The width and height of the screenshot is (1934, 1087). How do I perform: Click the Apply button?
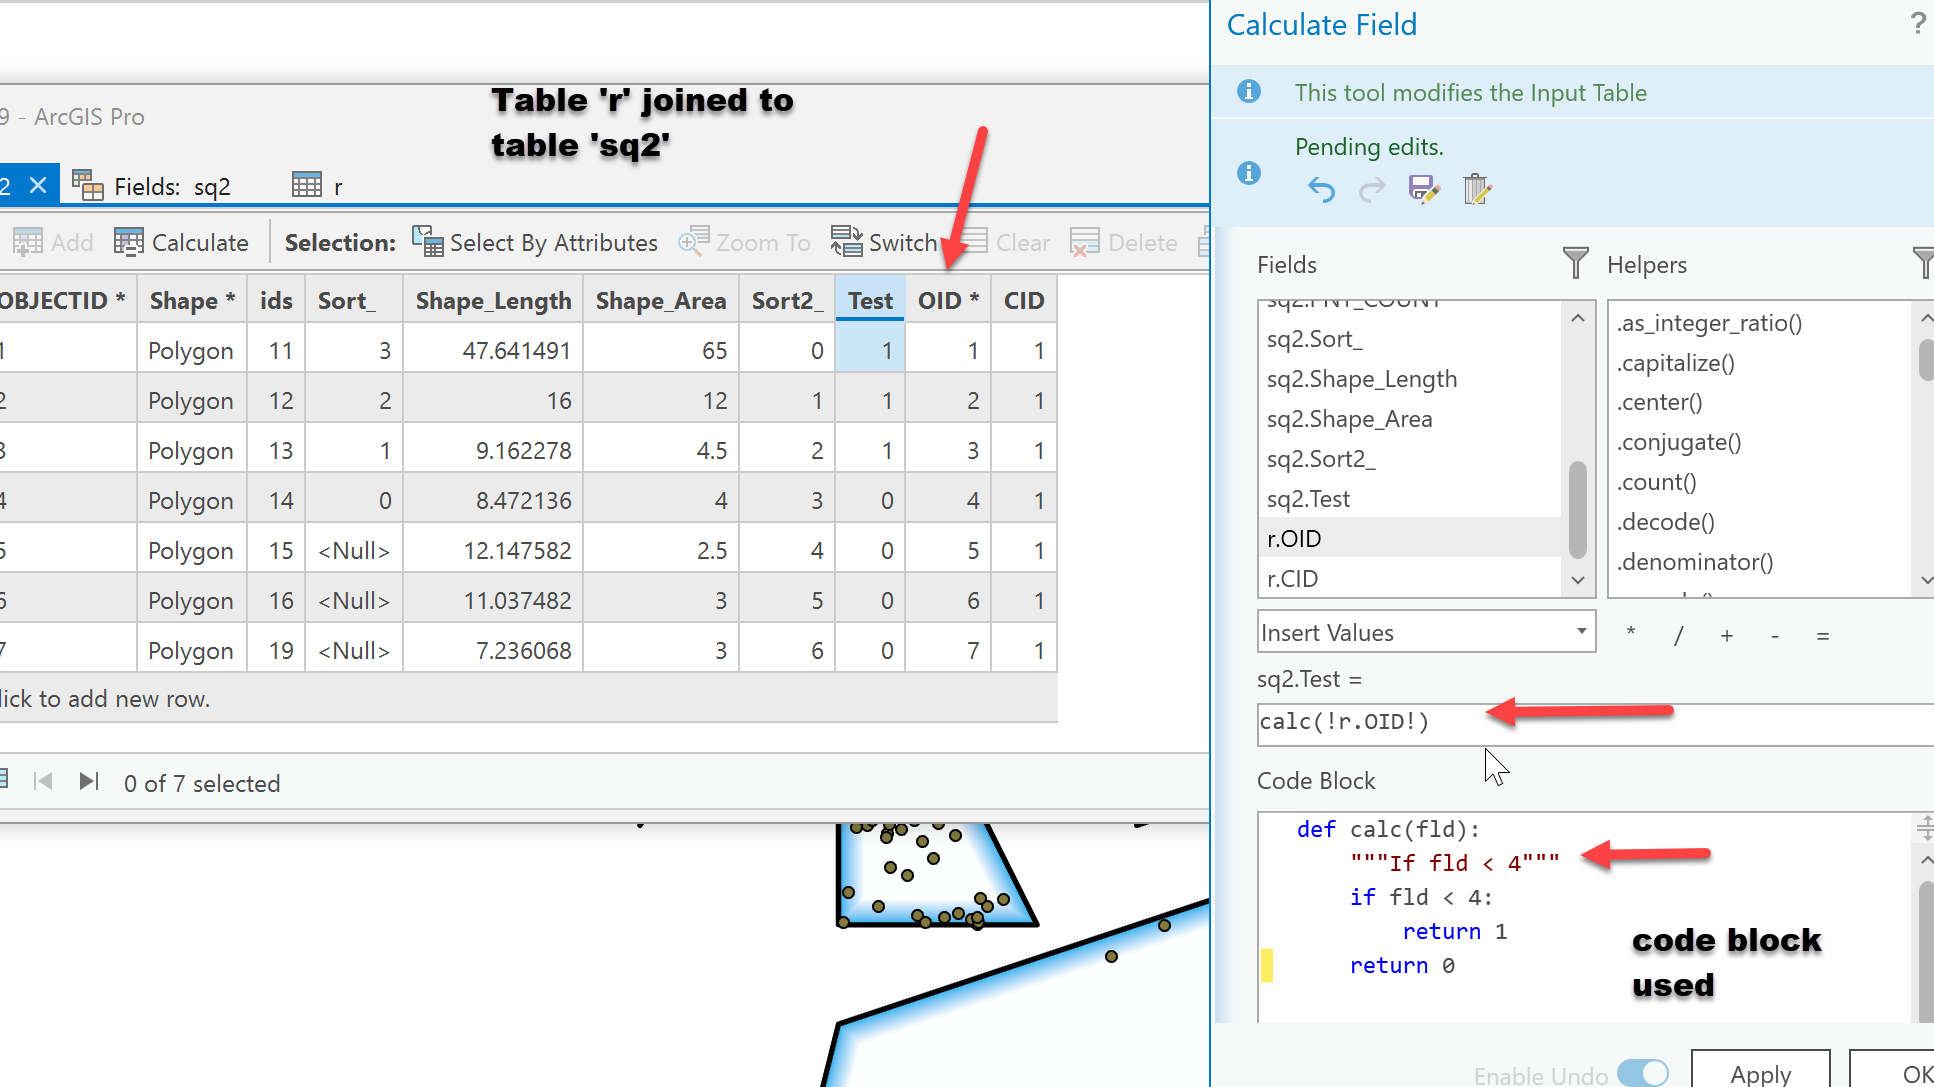[1760, 1072]
